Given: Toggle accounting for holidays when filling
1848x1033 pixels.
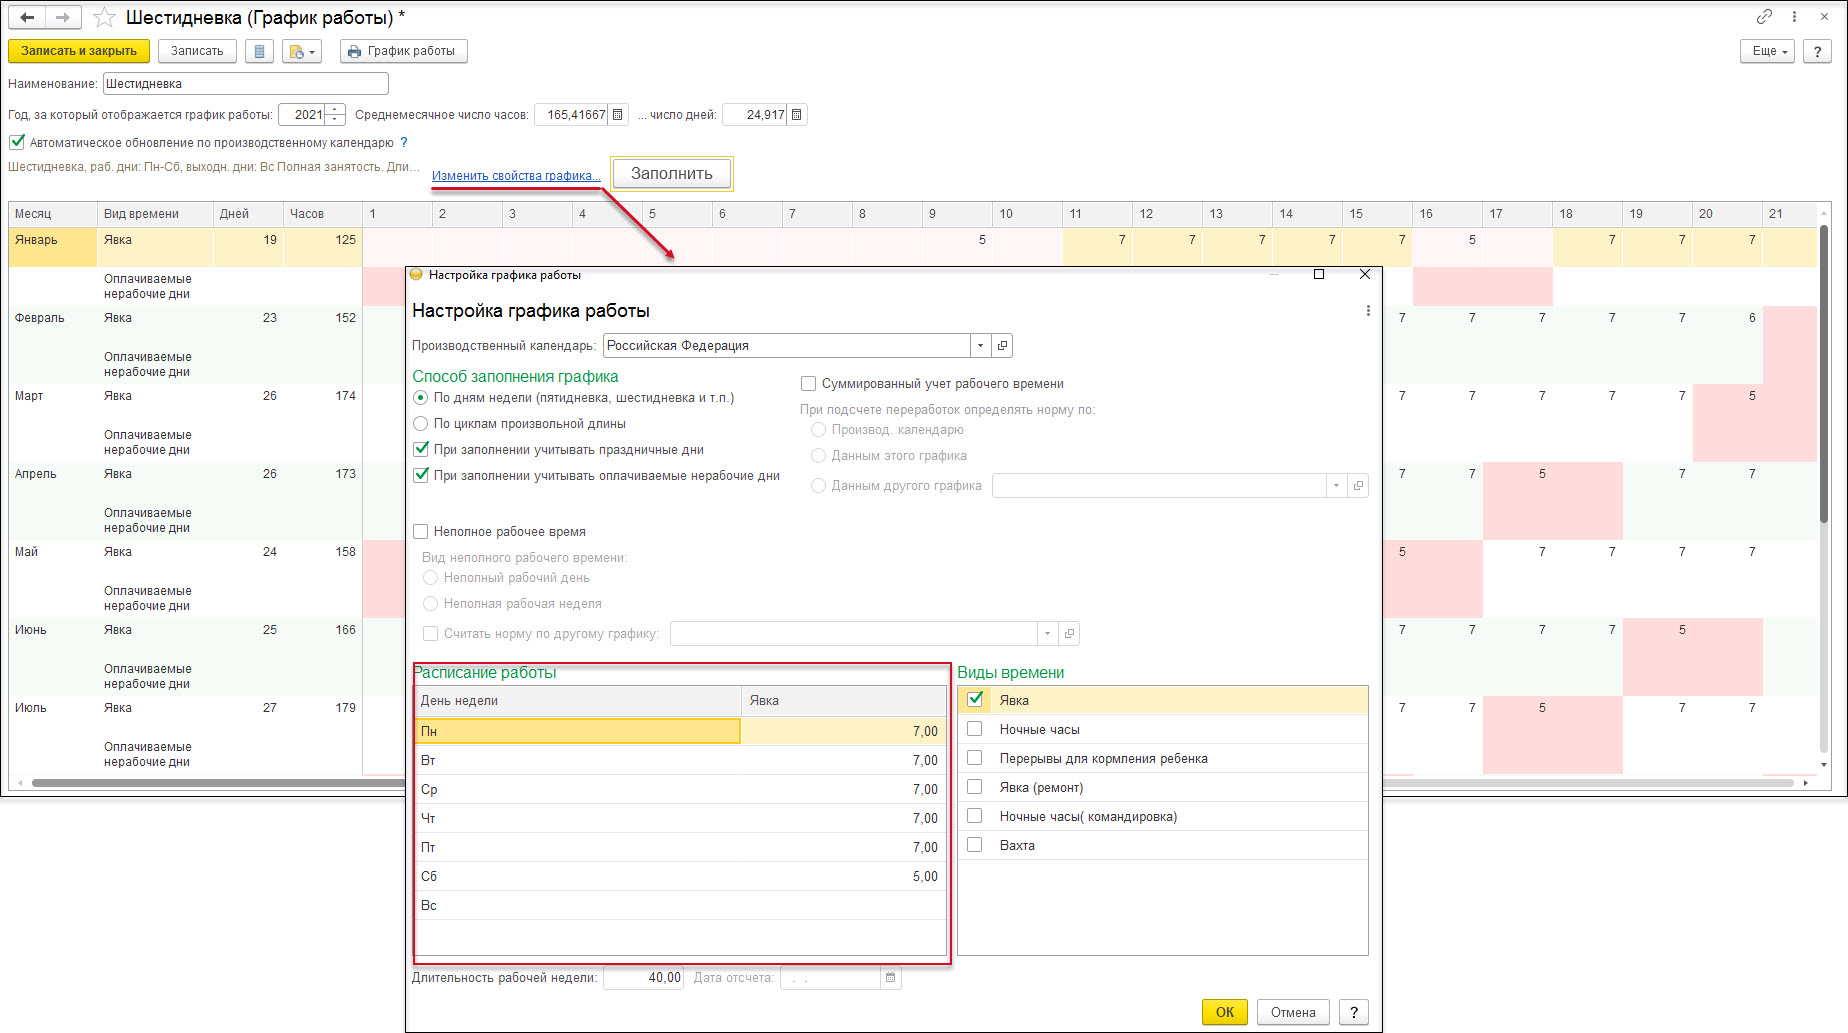Looking at the screenshot, I should [x=421, y=450].
